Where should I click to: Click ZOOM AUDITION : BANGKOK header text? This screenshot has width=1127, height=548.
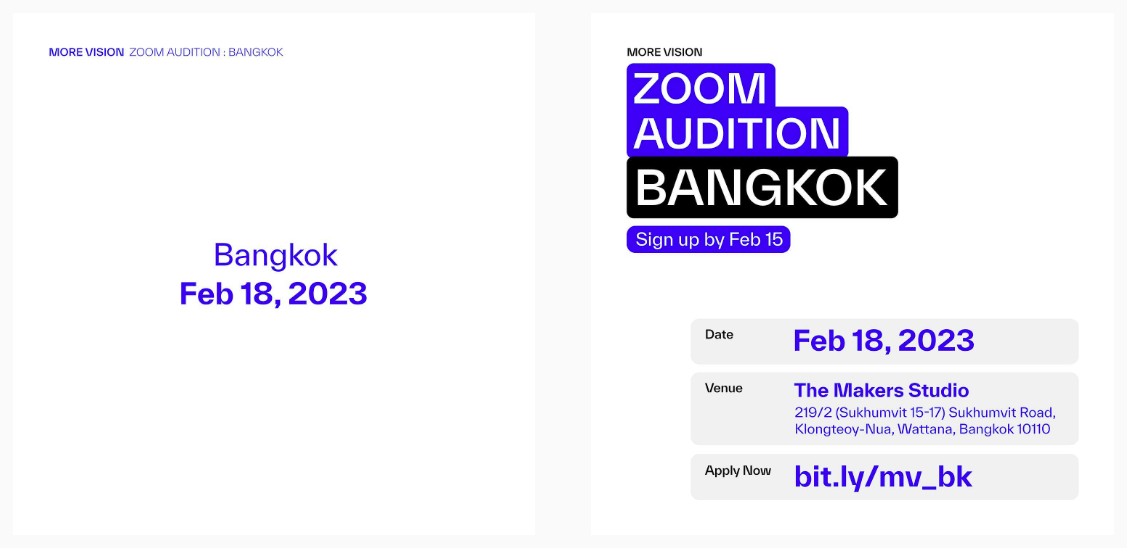click(x=206, y=52)
